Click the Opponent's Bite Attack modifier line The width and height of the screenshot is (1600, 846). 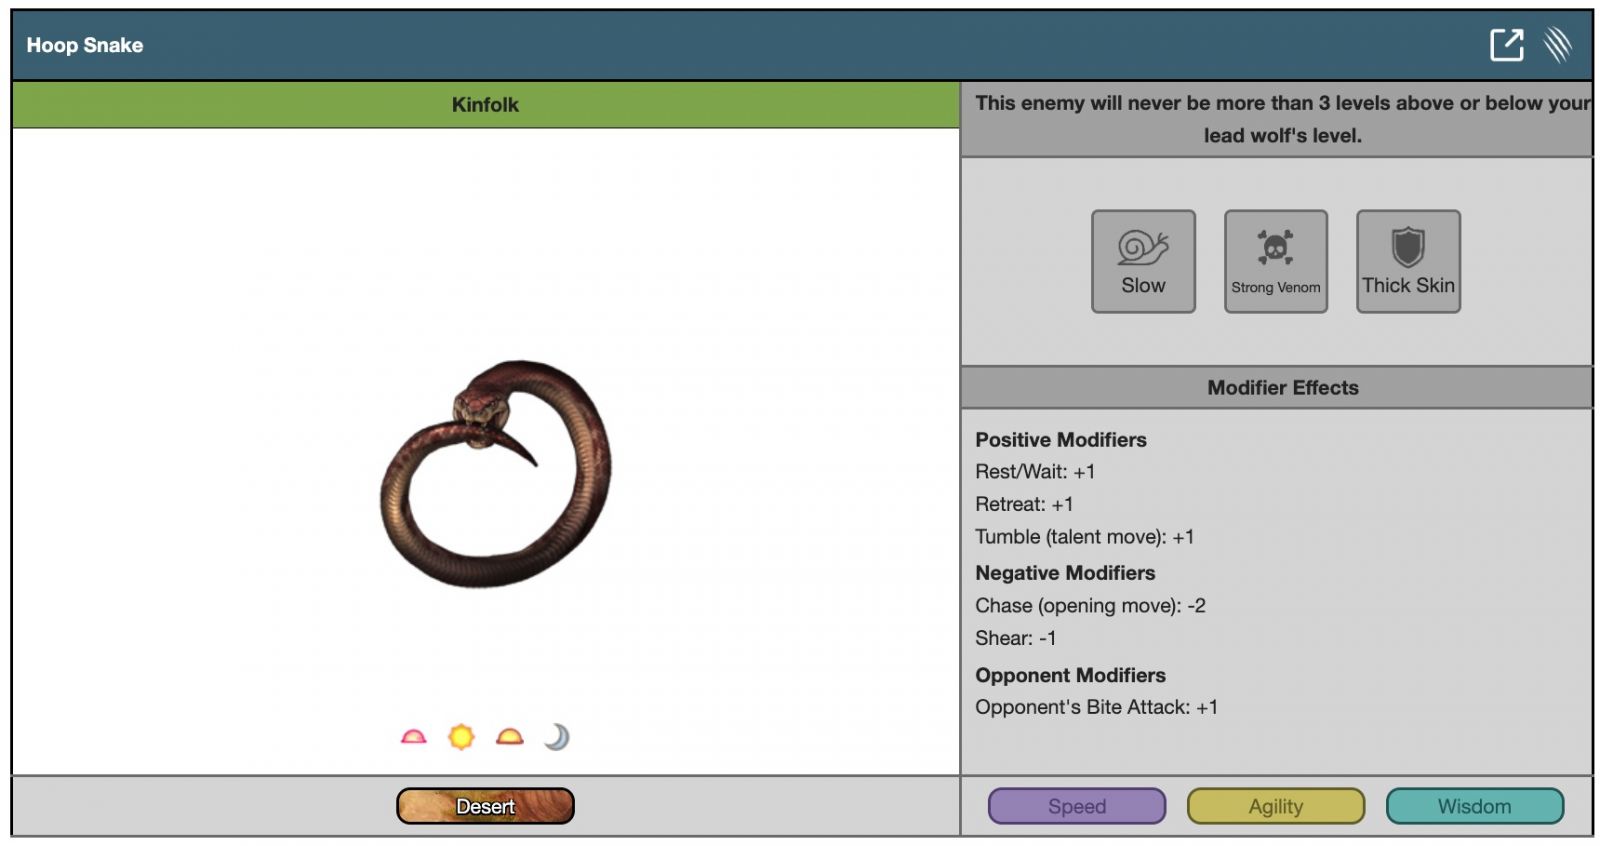click(1096, 707)
